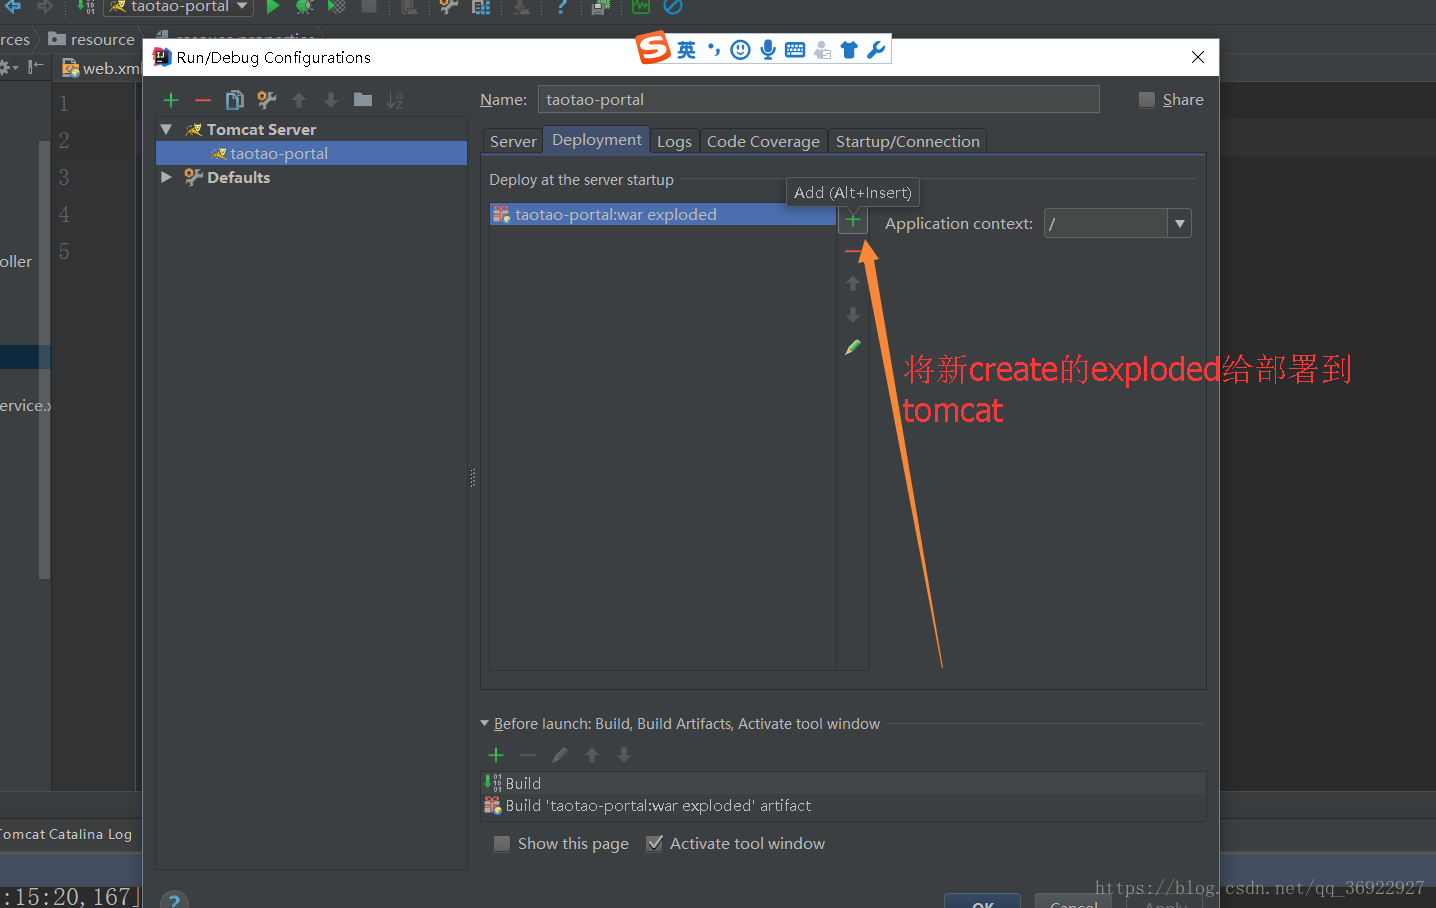Click the resource breadcrumb folder

click(92, 39)
